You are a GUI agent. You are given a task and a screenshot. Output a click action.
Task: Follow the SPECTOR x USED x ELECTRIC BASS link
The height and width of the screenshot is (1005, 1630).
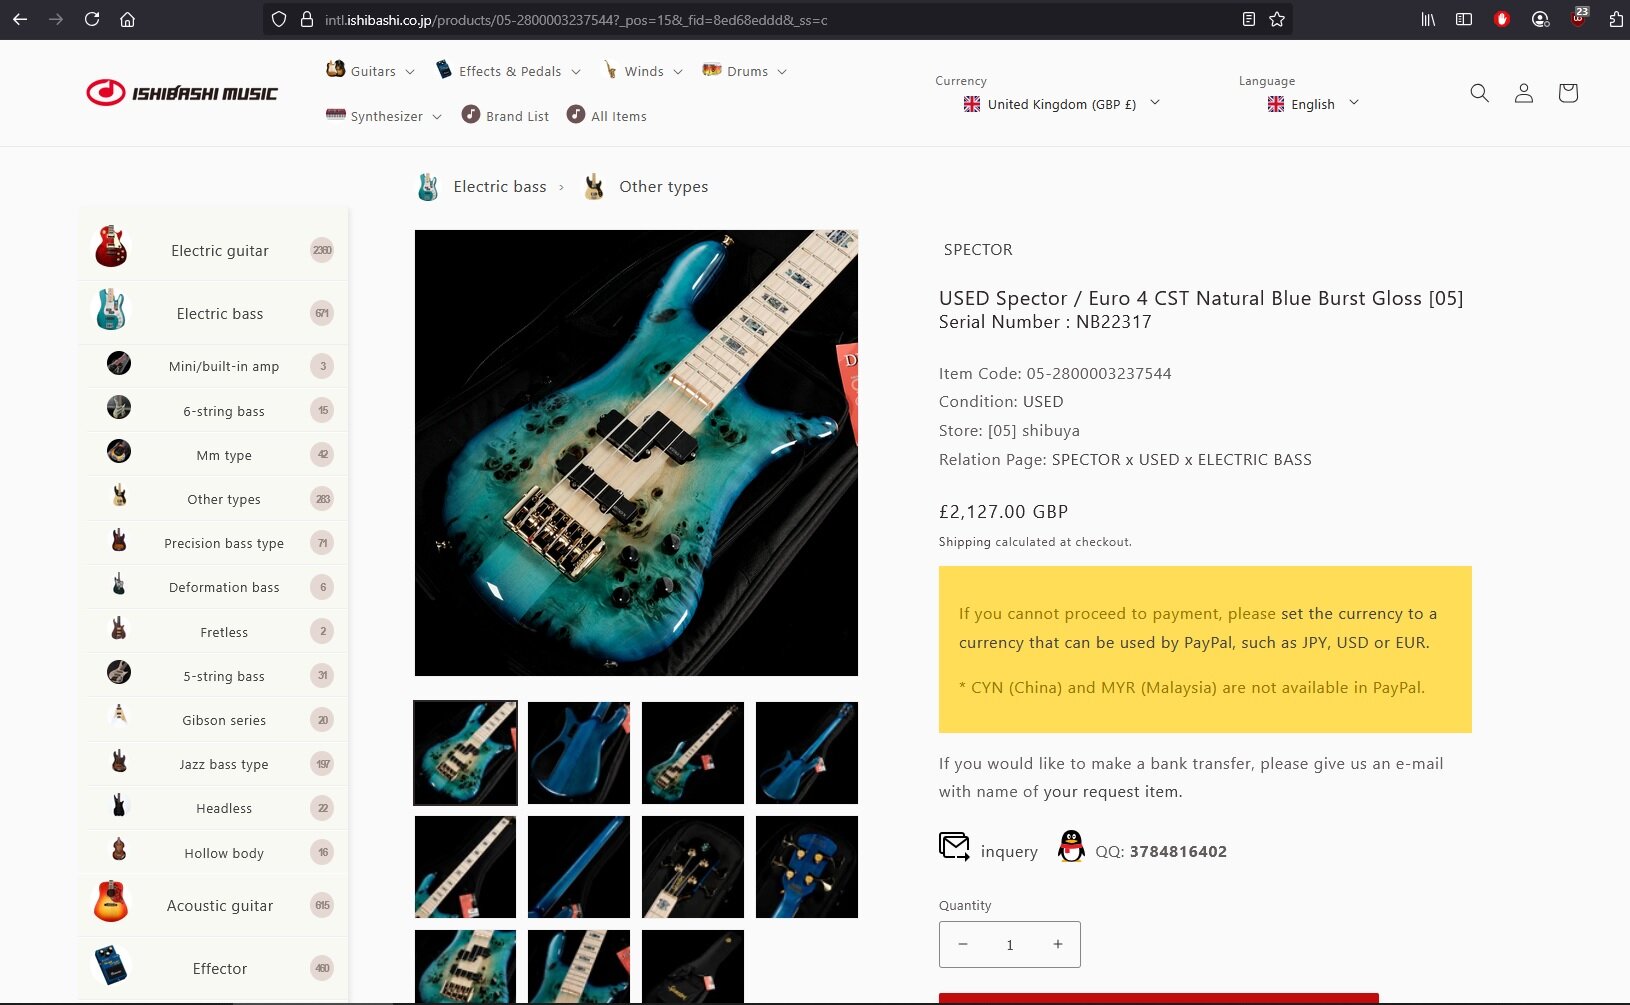[1182, 460]
